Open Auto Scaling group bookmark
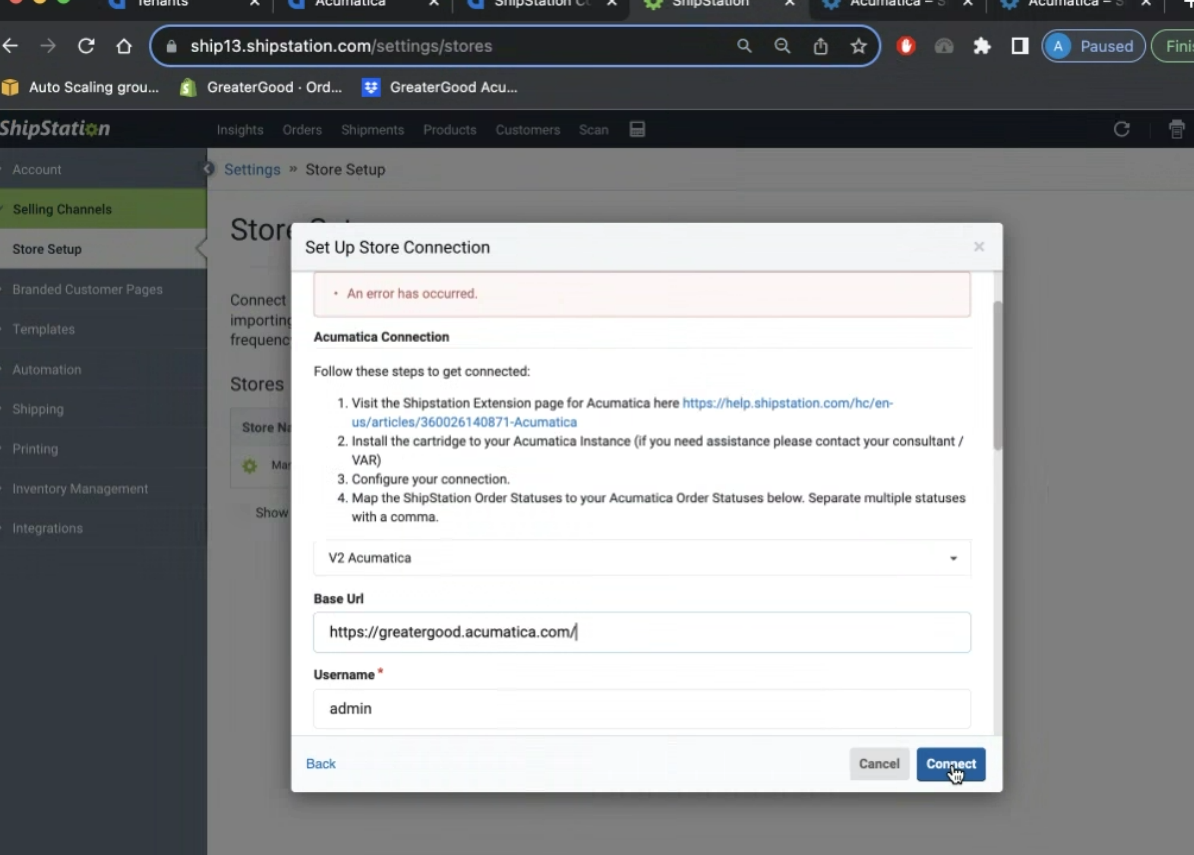This screenshot has height=855, width=1194. [x=81, y=88]
